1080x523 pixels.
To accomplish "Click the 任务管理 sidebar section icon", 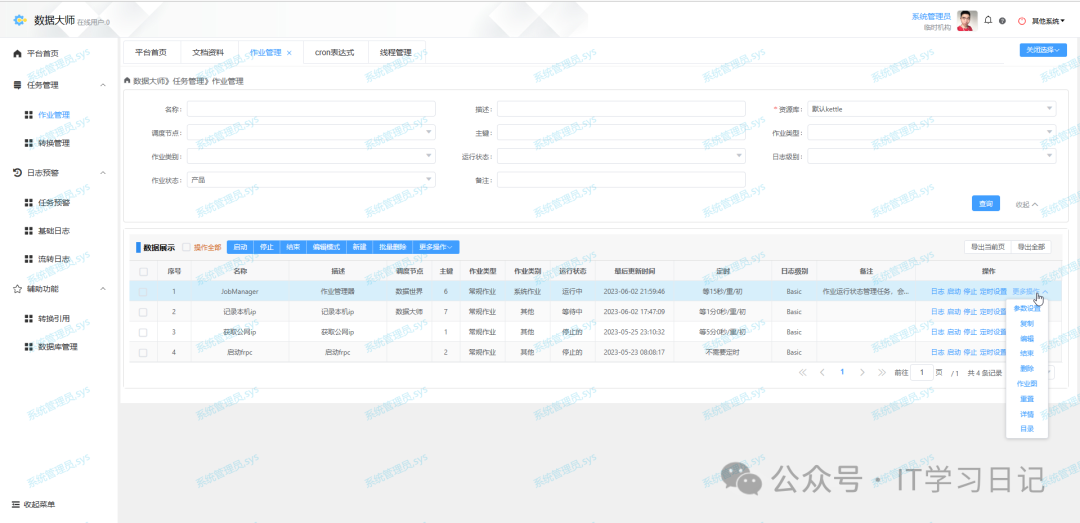I will pyautogui.click(x=18, y=85).
